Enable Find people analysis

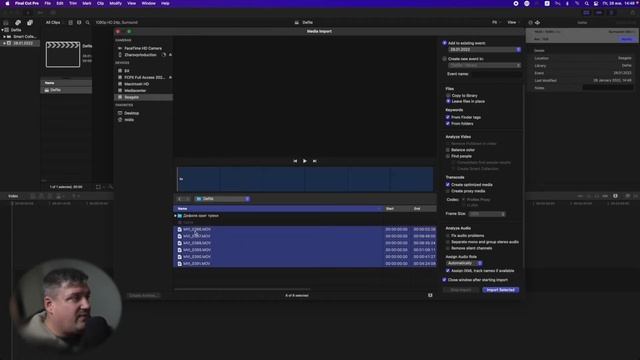[448, 156]
